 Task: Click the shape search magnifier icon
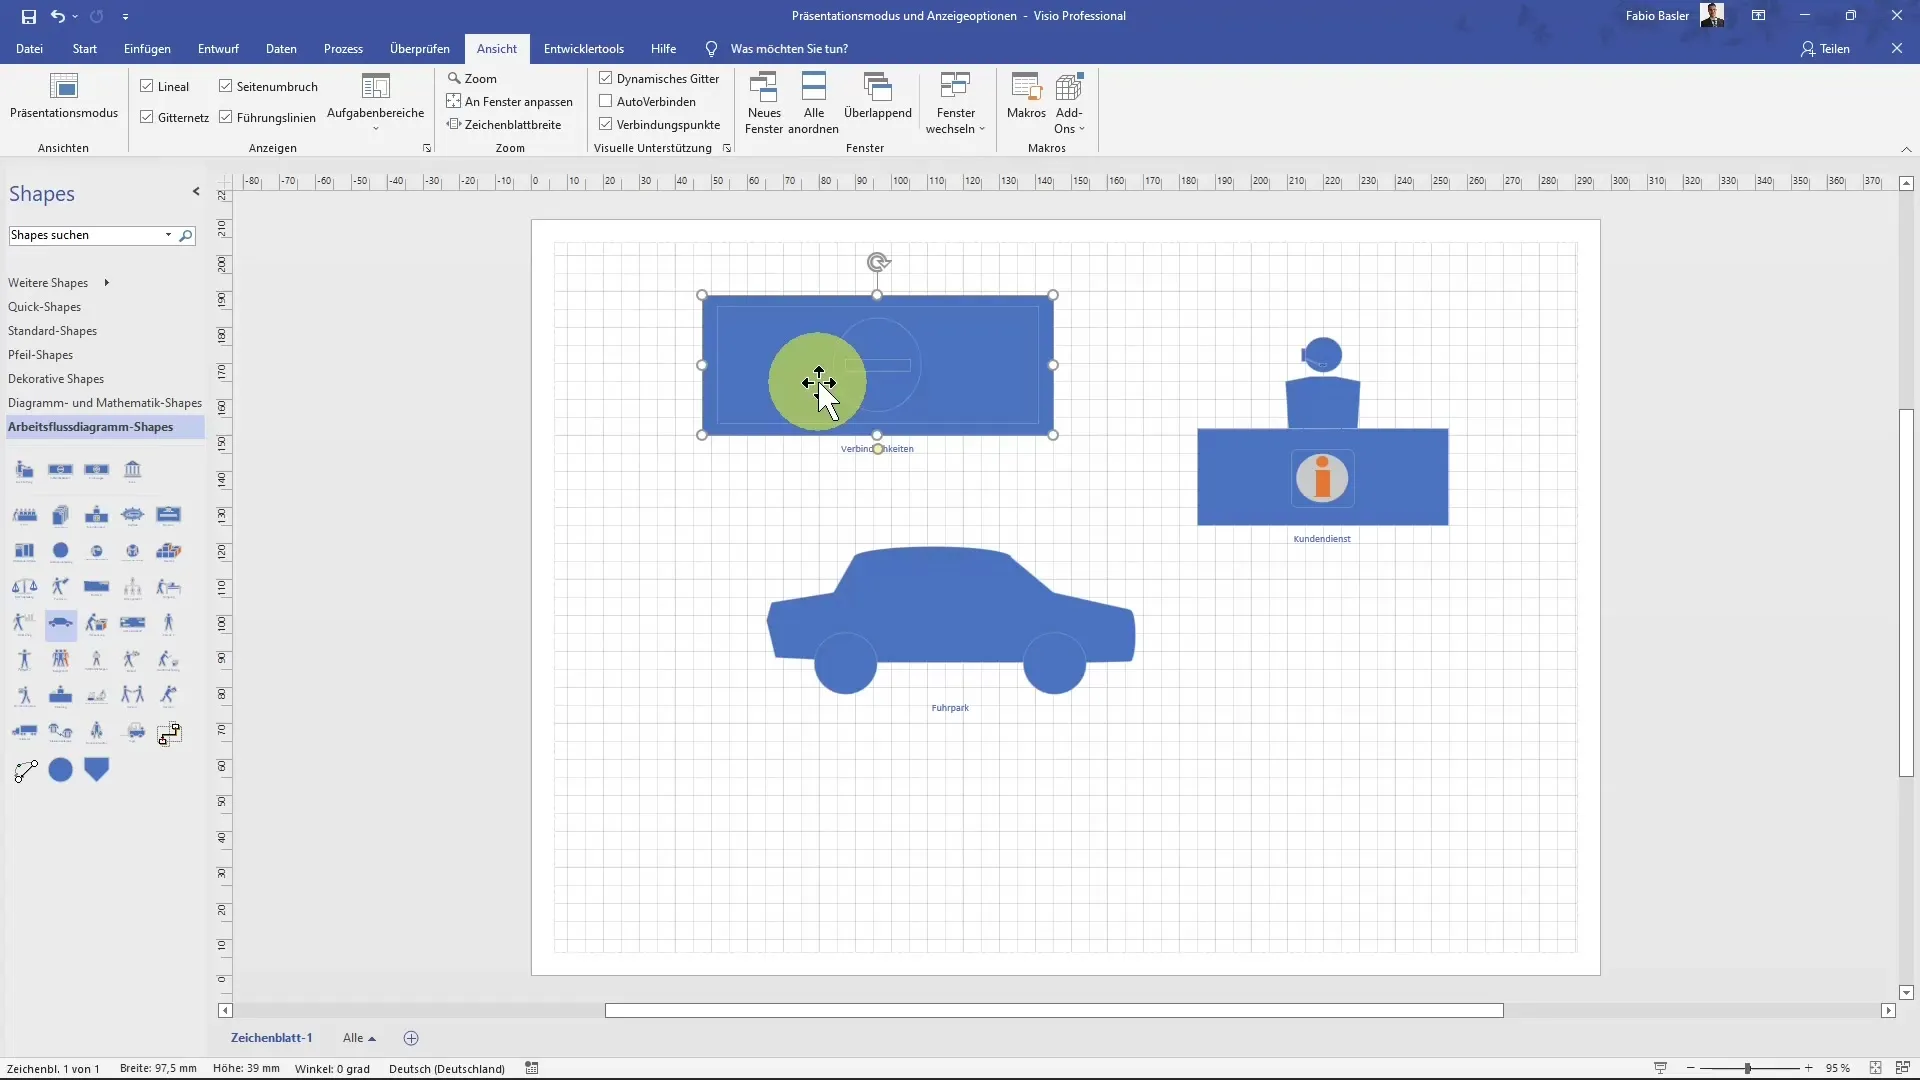(186, 236)
